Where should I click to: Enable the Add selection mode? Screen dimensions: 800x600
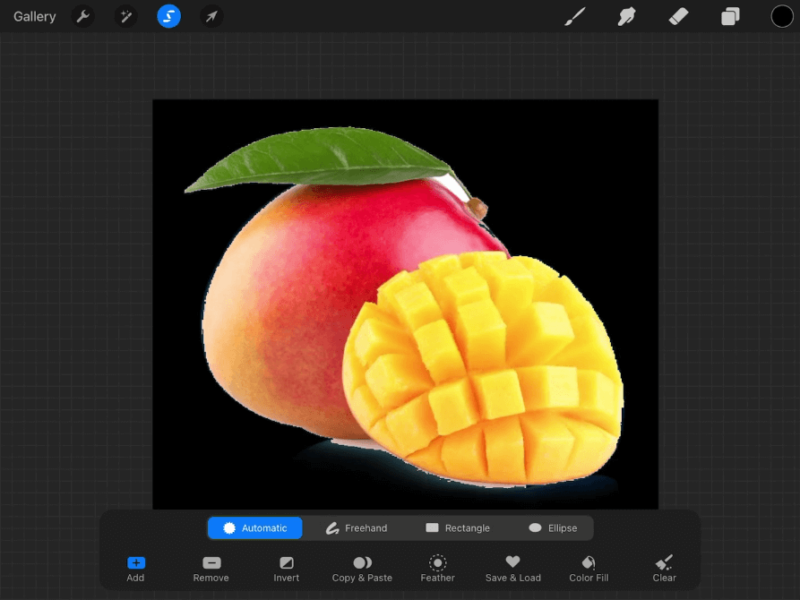pyautogui.click(x=135, y=568)
